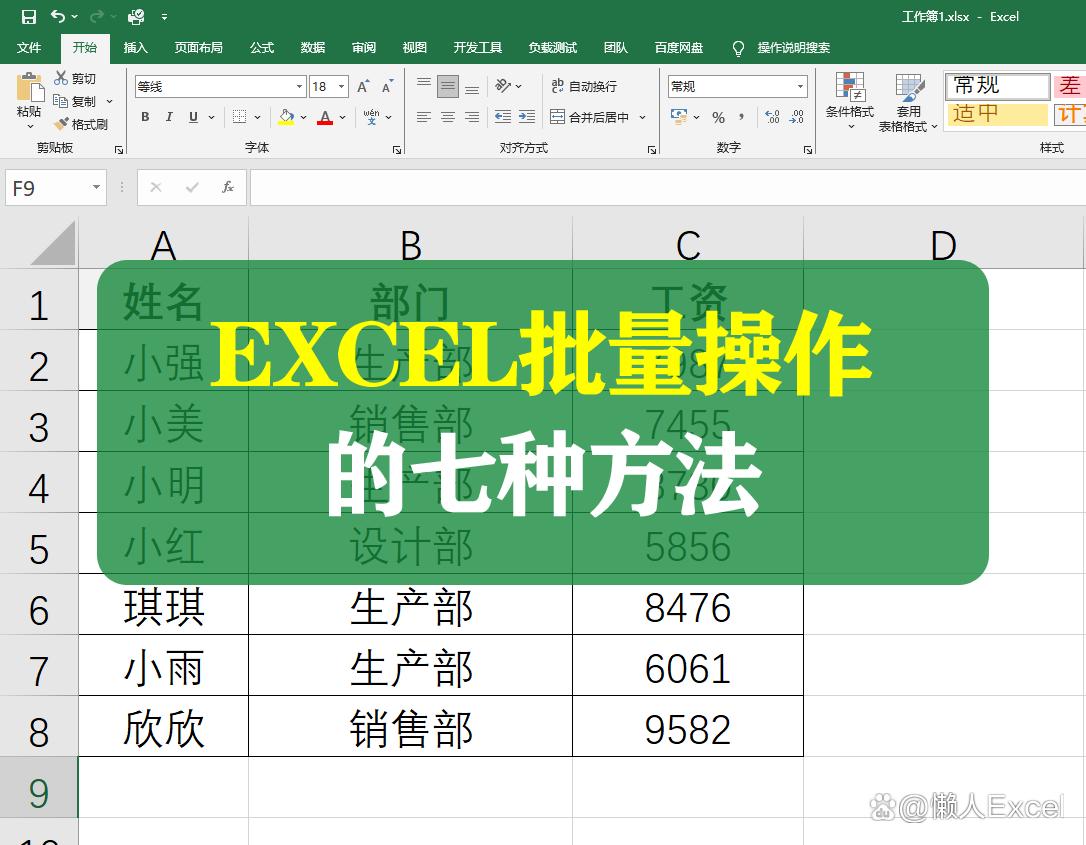Align text left in cell
Screen dimensions: 1086x845
(424, 117)
